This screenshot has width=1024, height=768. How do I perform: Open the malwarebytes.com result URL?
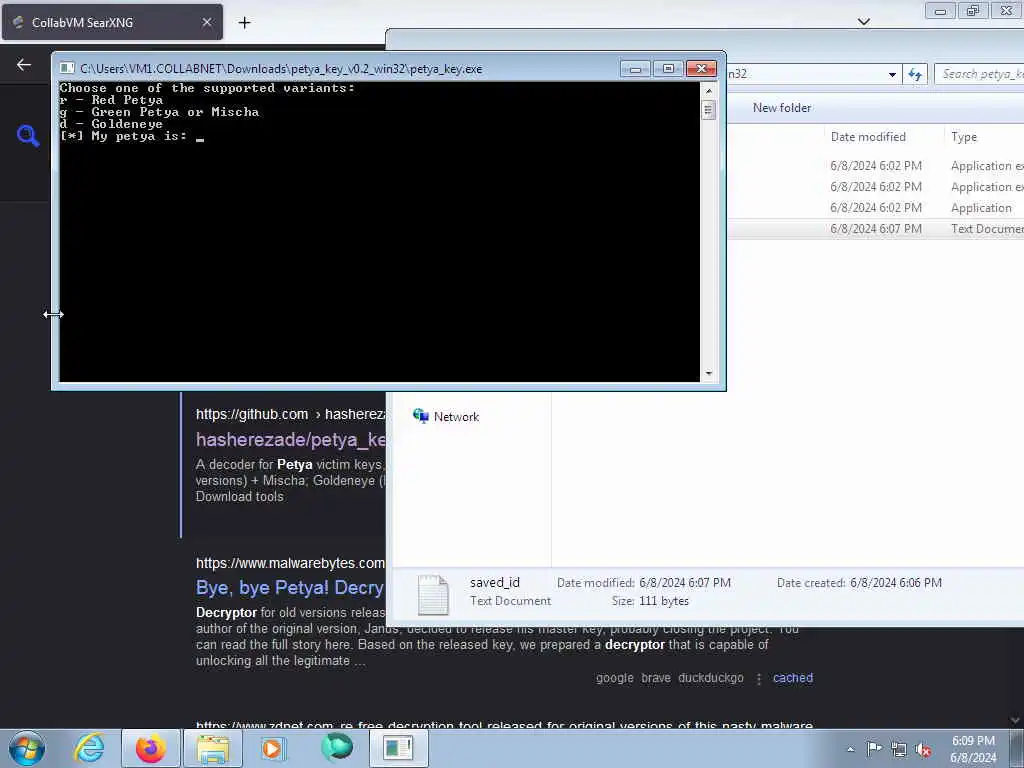290,563
